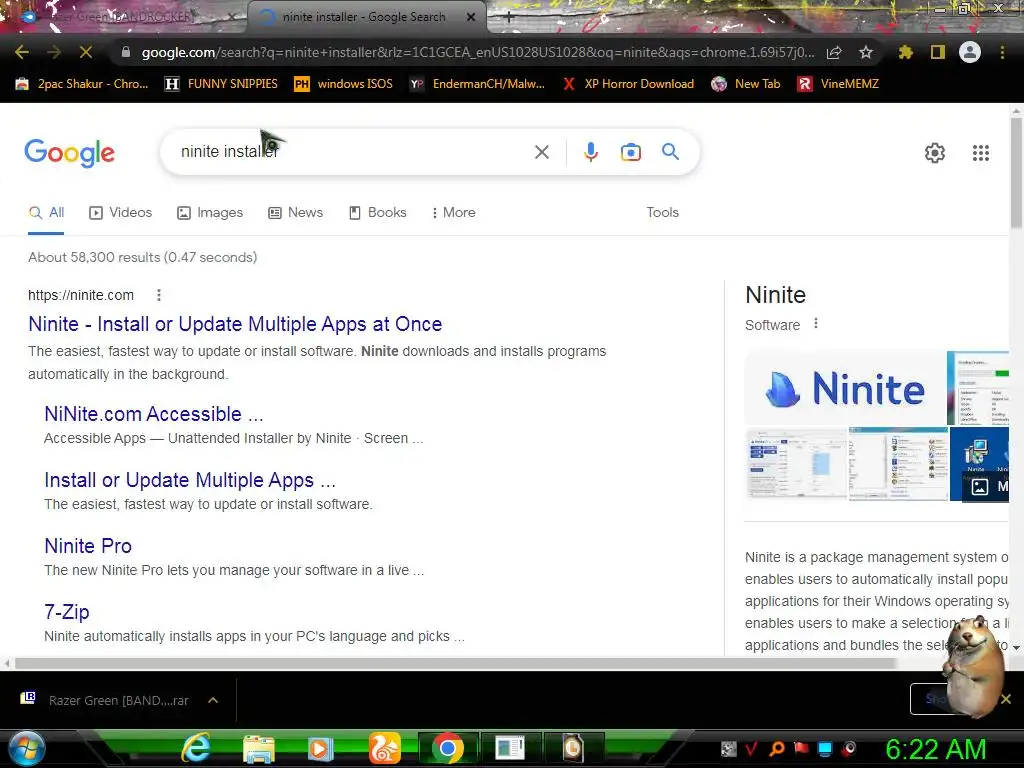Open the Tools search options

point(662,212)
